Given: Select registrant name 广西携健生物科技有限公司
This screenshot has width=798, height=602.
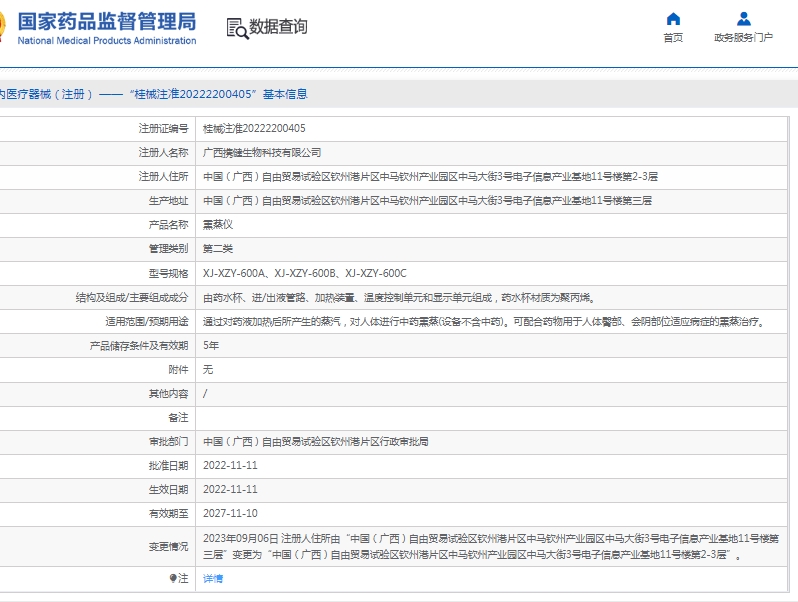Looking at the screenshot, I should click(262, 153).
